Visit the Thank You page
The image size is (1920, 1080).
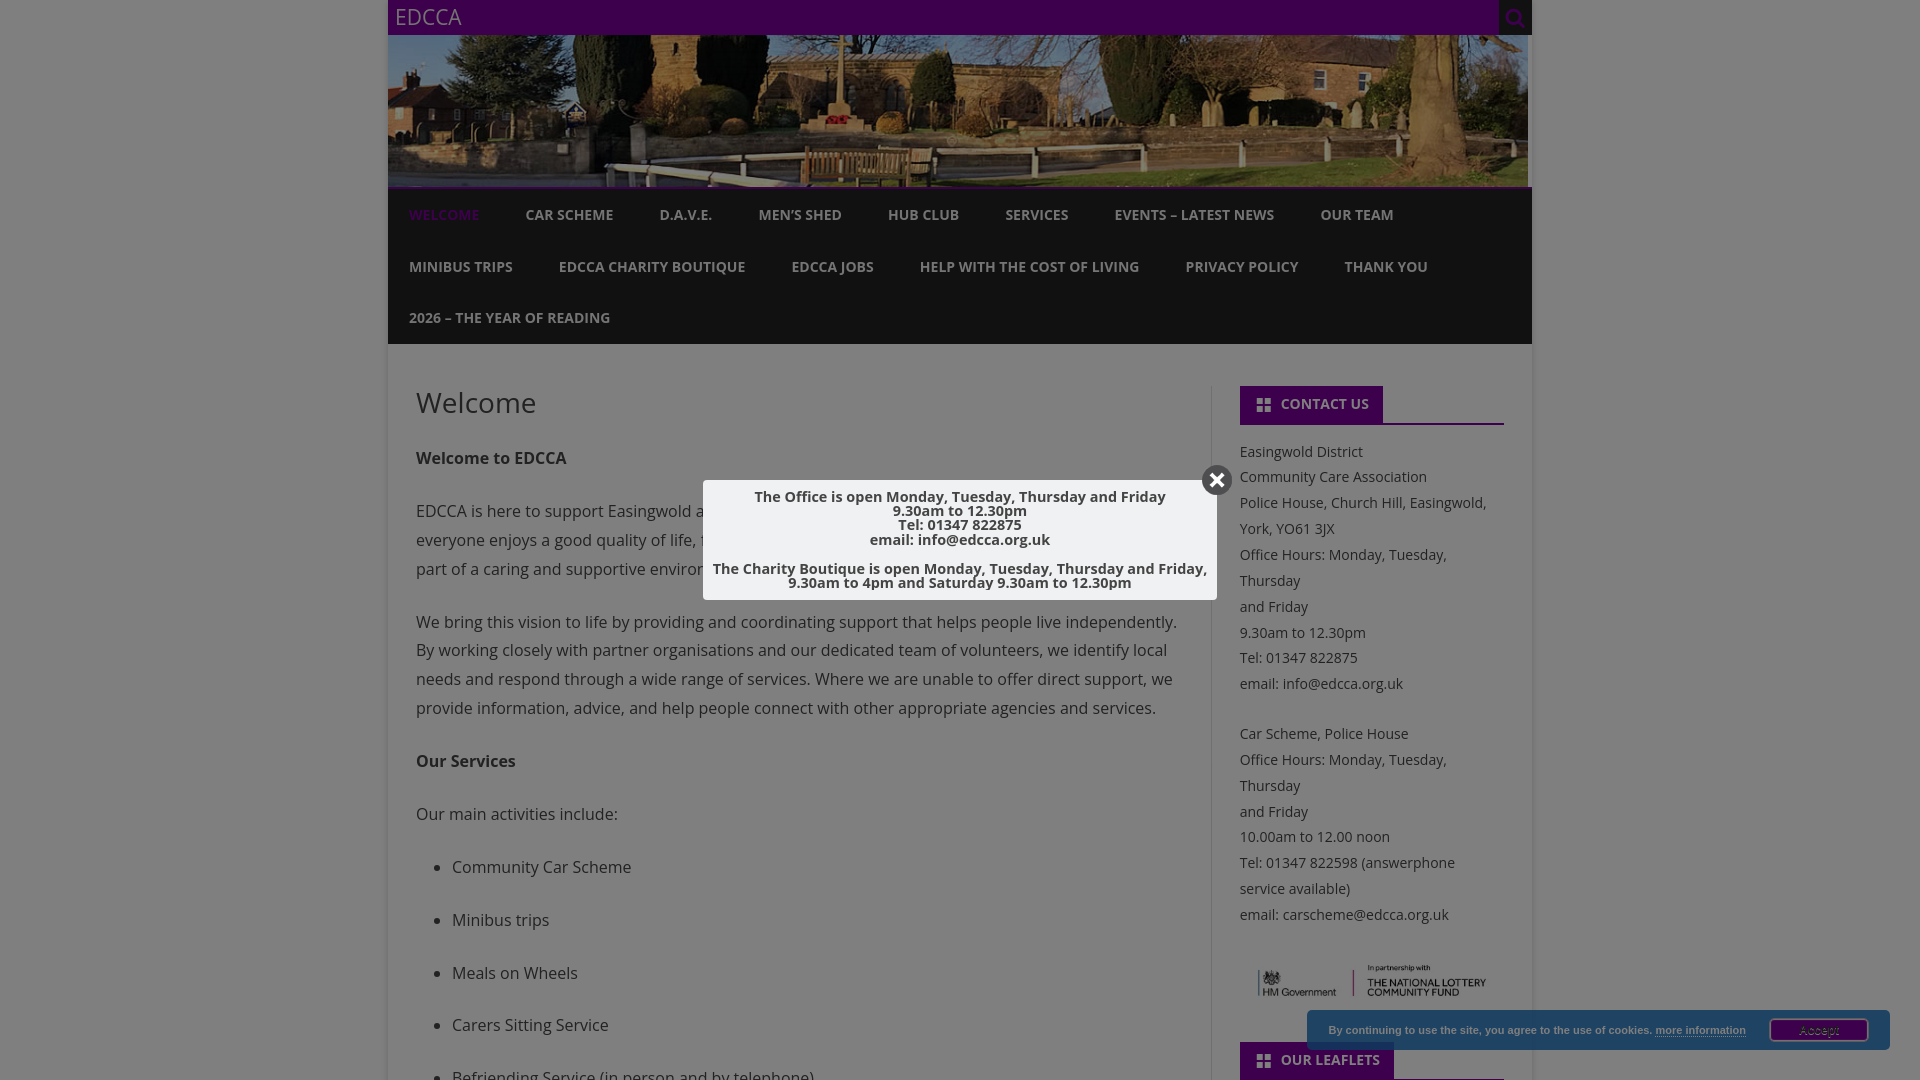[x=1386, y=267]
